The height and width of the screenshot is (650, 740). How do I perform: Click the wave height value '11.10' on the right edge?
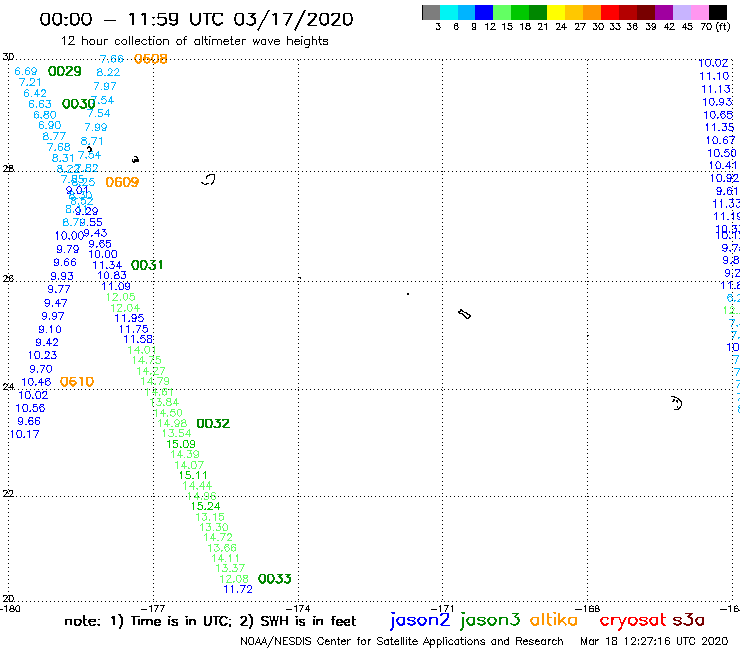tap(714, 76)
